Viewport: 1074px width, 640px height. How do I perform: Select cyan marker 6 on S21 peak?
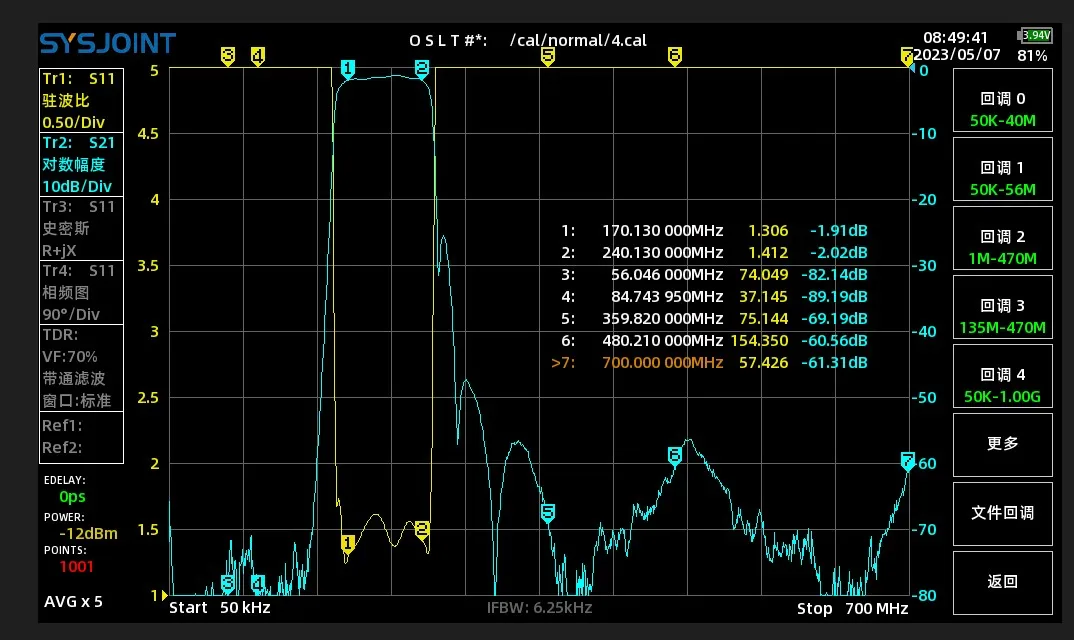coord(675,456)
